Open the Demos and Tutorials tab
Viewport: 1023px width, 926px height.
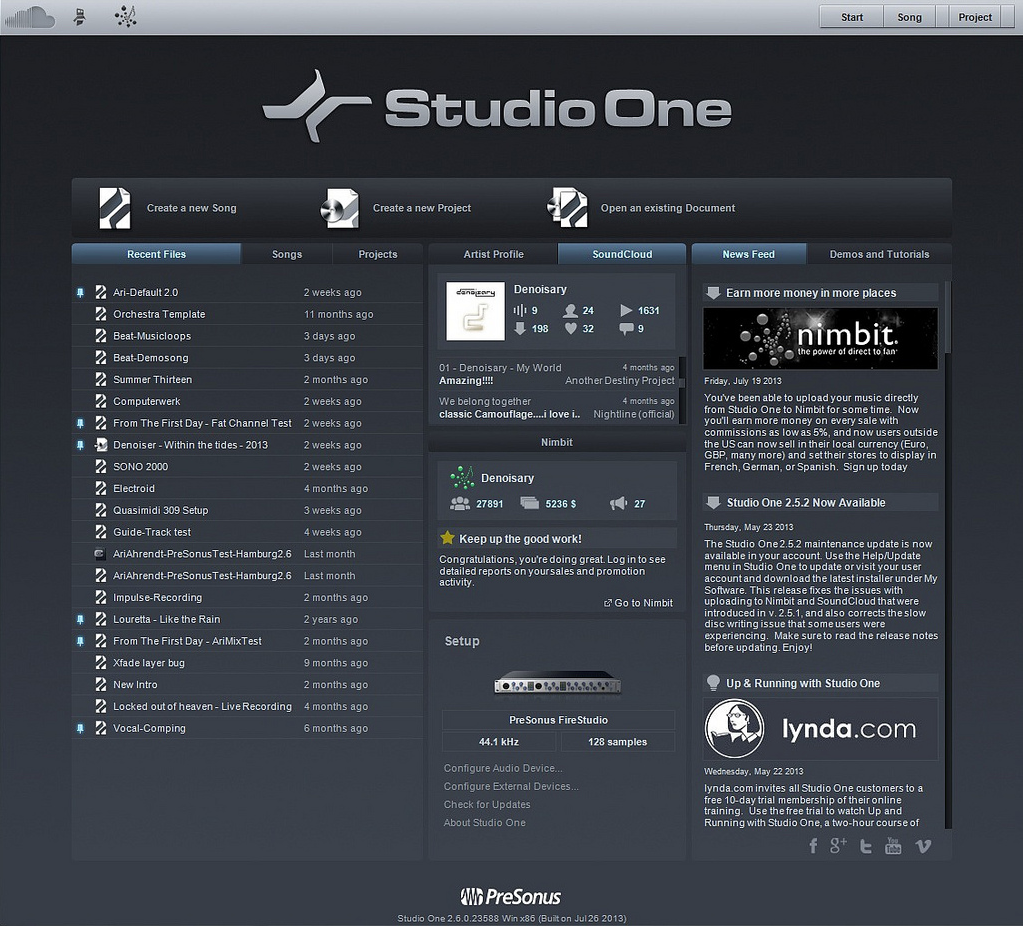879,254
